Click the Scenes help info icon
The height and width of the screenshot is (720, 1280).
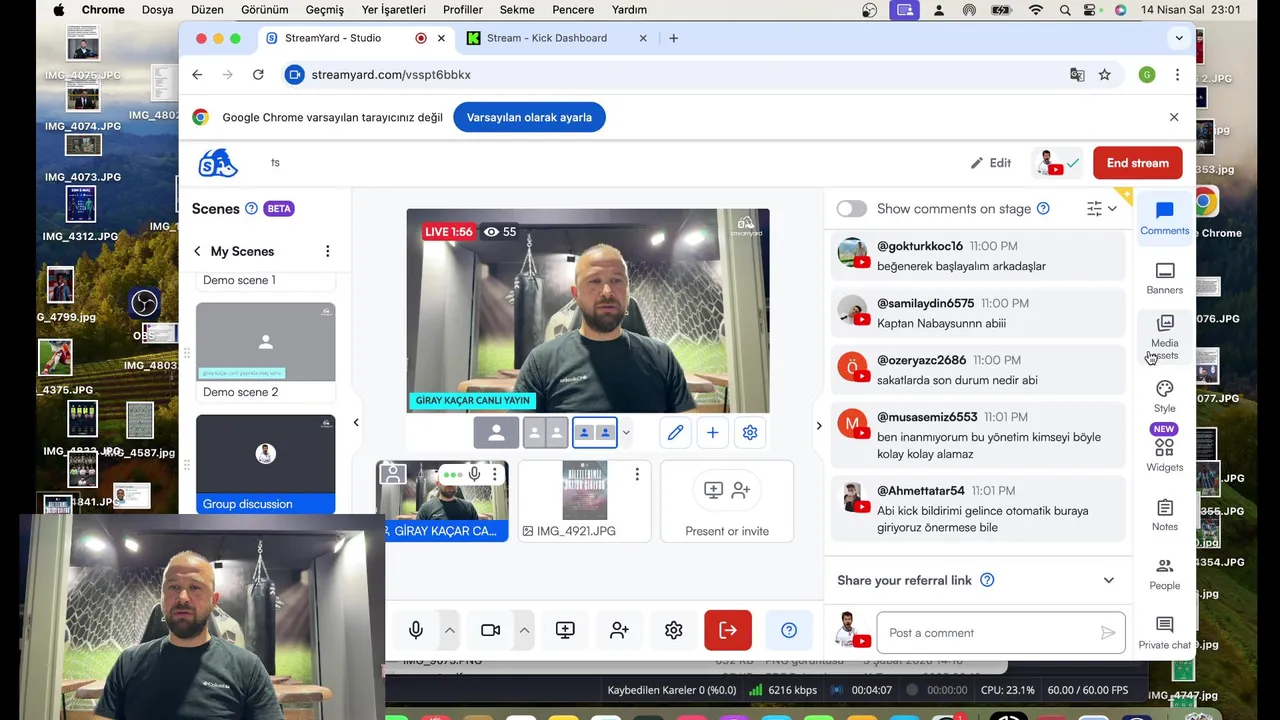[251, 209]
